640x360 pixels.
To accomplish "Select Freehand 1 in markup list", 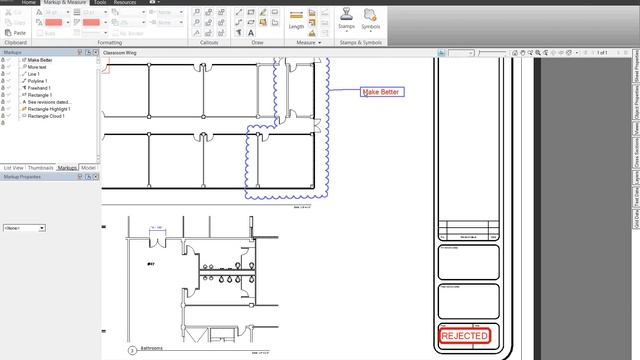I will coord(39,88).
